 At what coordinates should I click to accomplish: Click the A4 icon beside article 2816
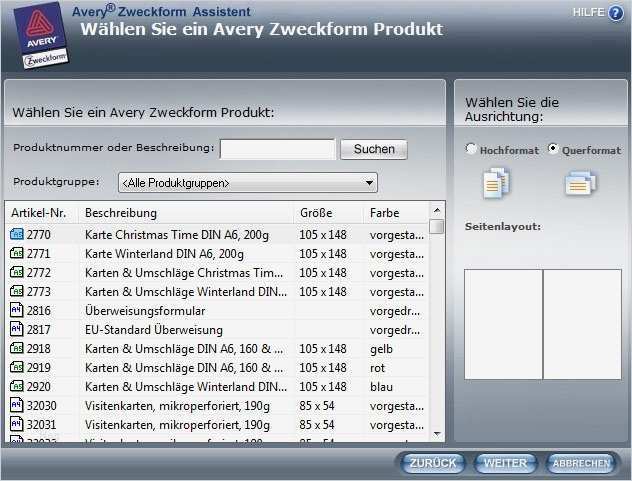(17, 310)
